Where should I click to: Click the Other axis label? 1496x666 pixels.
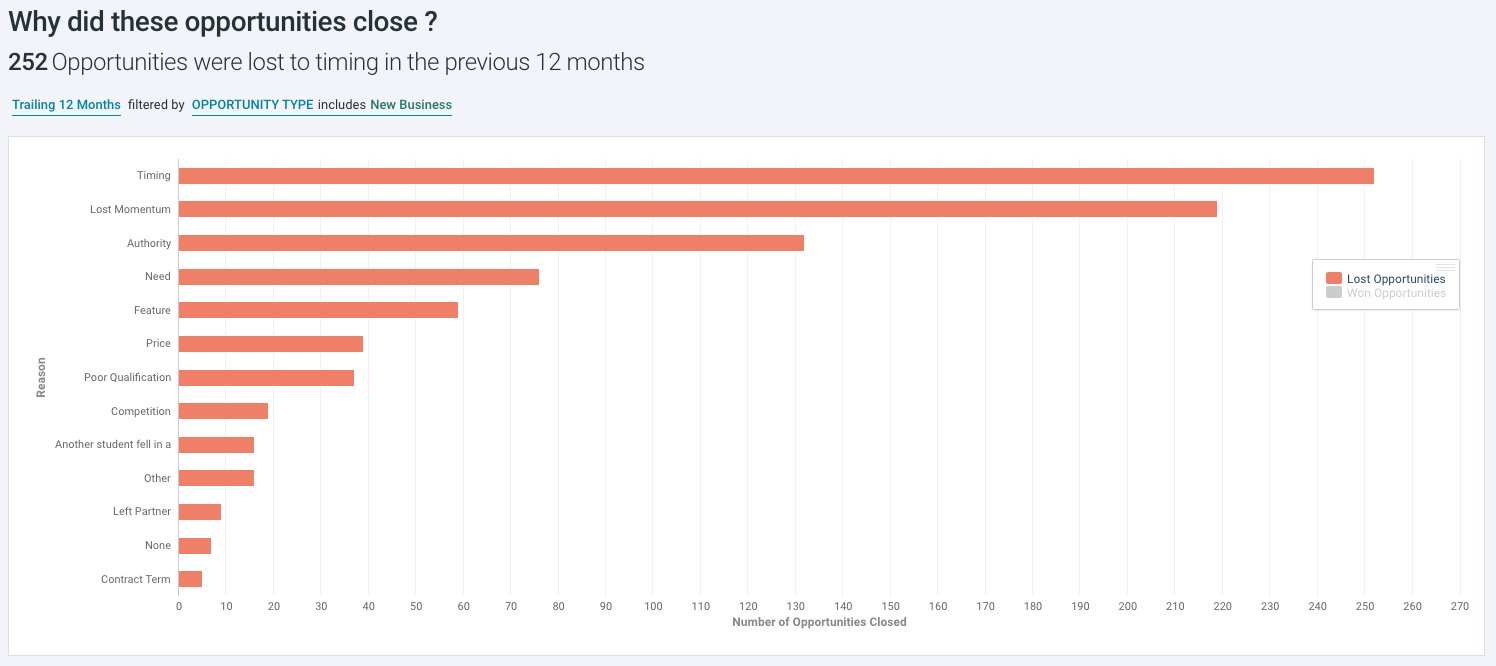157,478
